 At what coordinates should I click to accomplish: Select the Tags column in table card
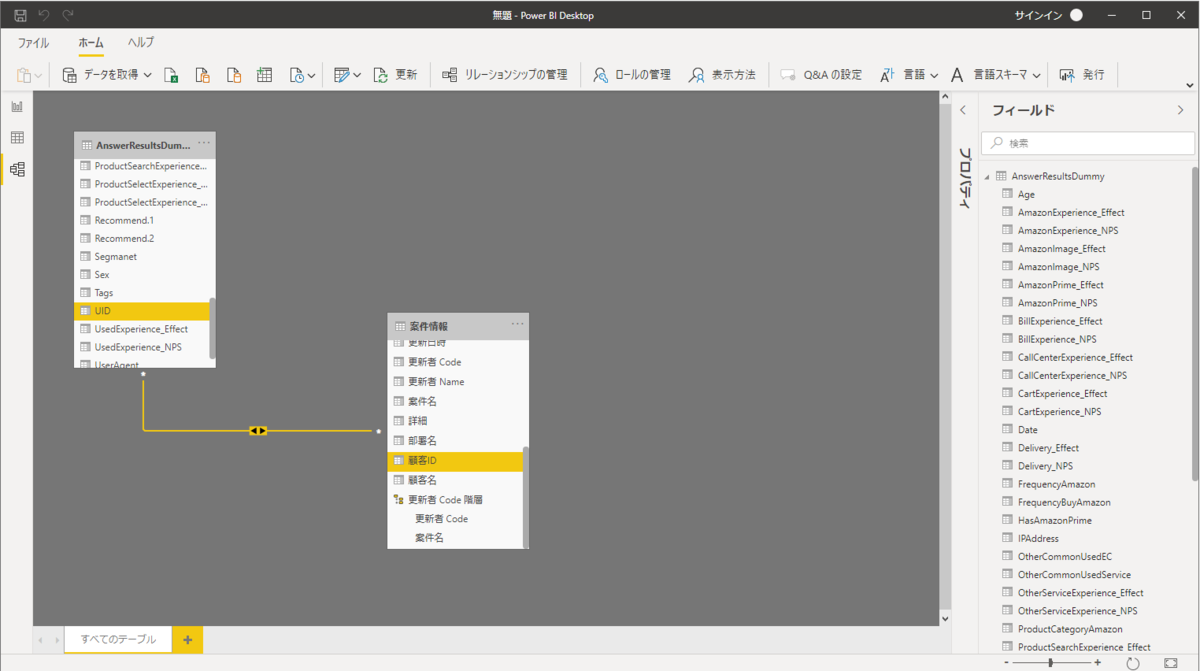coord(142,293)
